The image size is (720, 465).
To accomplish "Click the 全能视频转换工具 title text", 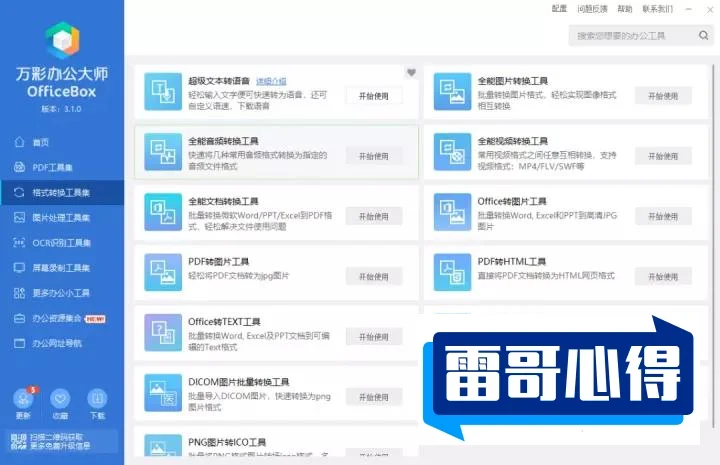I will pyautogui.click(x=512, y=141).
